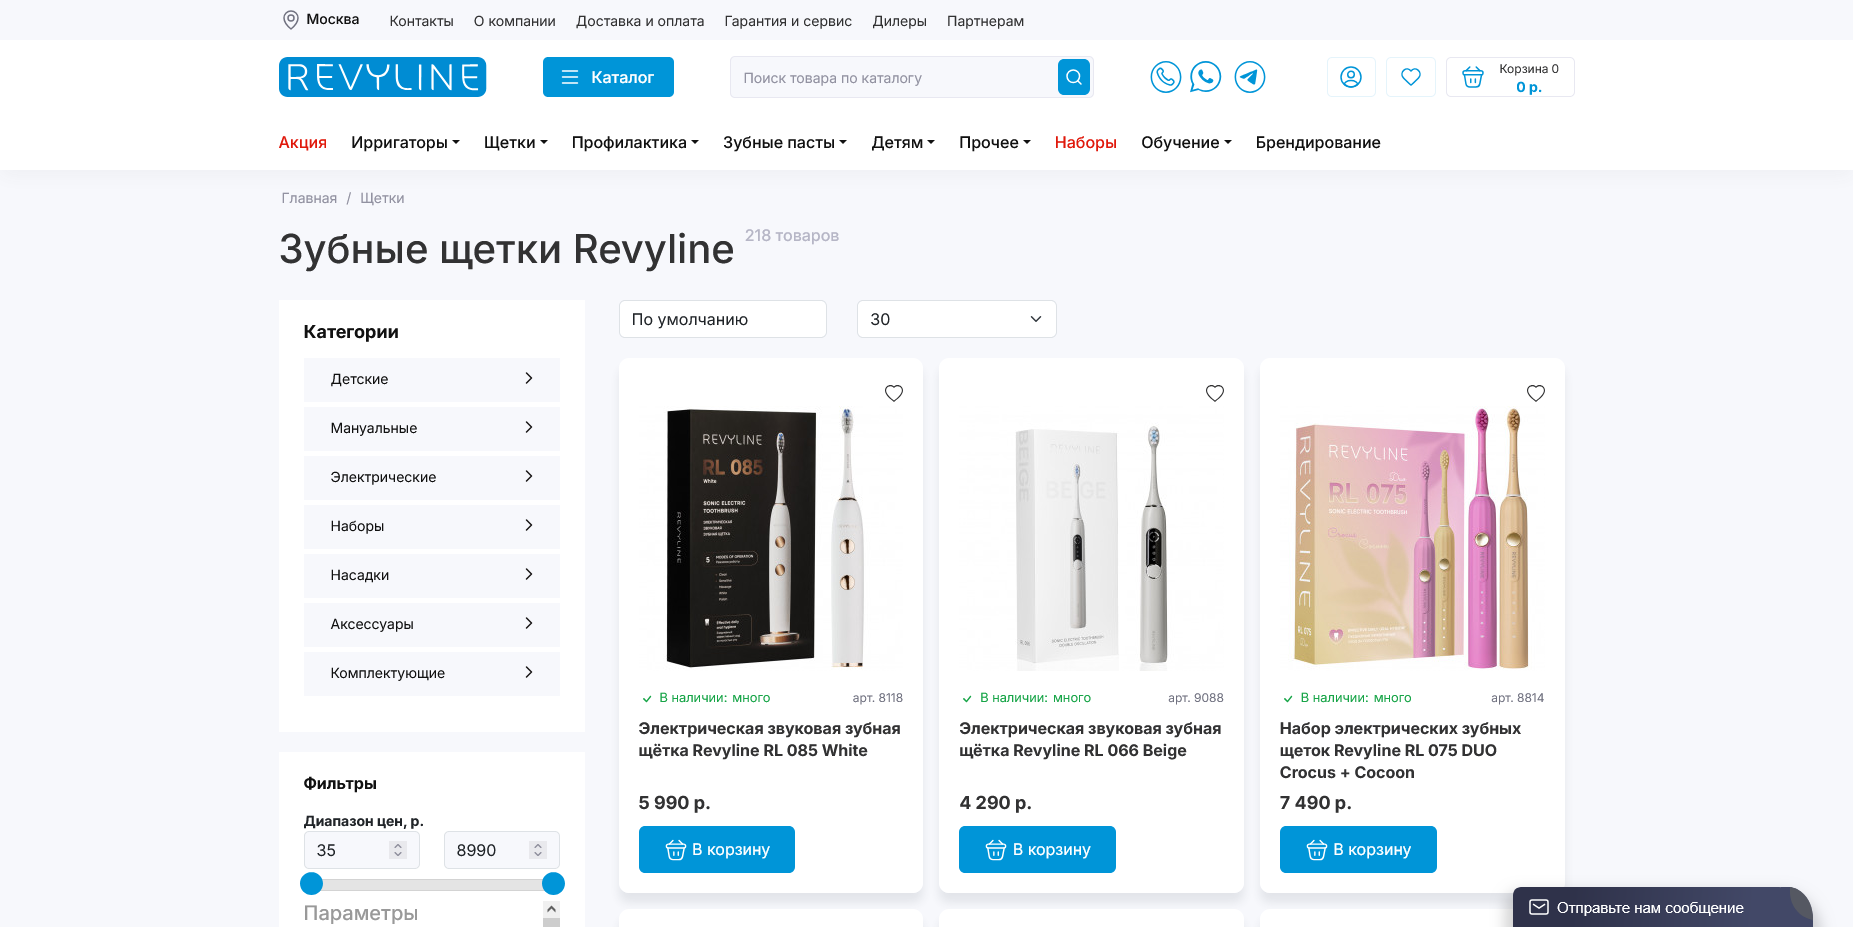Expand the Зубные пасты menu
Screen dimensions: 1853x927
tap(785, 142)
